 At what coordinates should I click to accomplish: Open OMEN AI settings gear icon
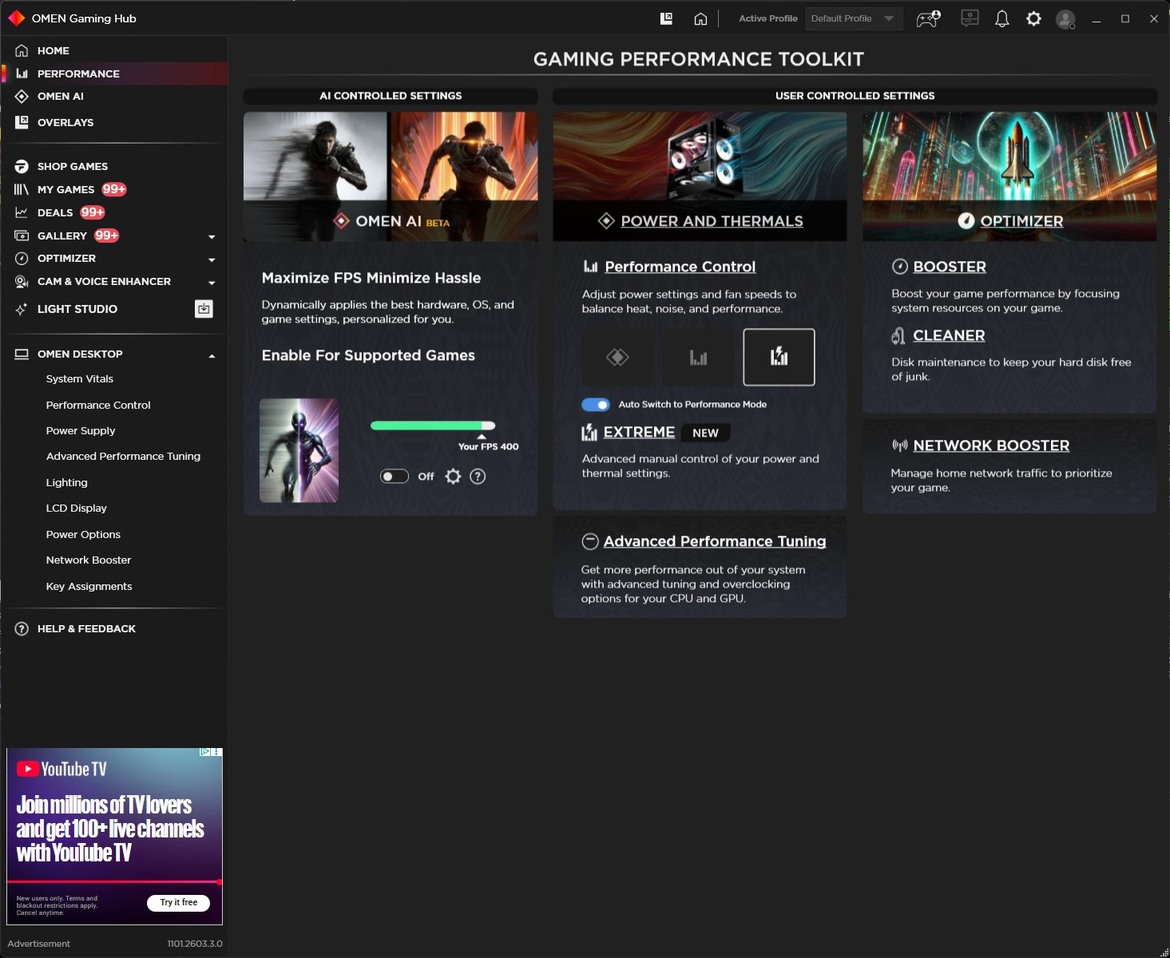[x=453, y=476]
